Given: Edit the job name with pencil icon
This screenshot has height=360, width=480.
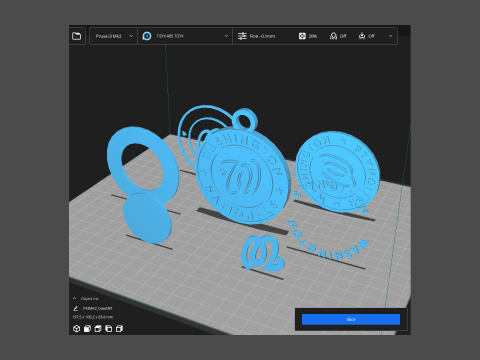Looking at the screenshot, I should (x=76, y=308).
